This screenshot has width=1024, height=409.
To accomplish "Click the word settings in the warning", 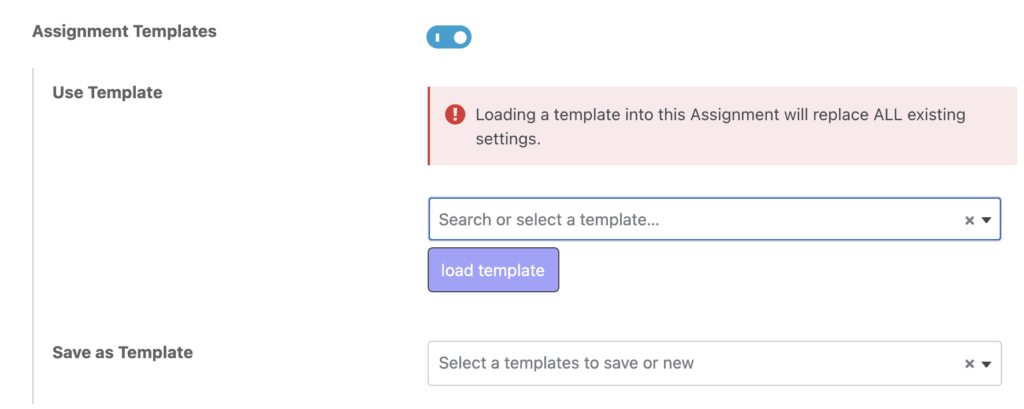I will pyautogui.click(x=508, y=139).
